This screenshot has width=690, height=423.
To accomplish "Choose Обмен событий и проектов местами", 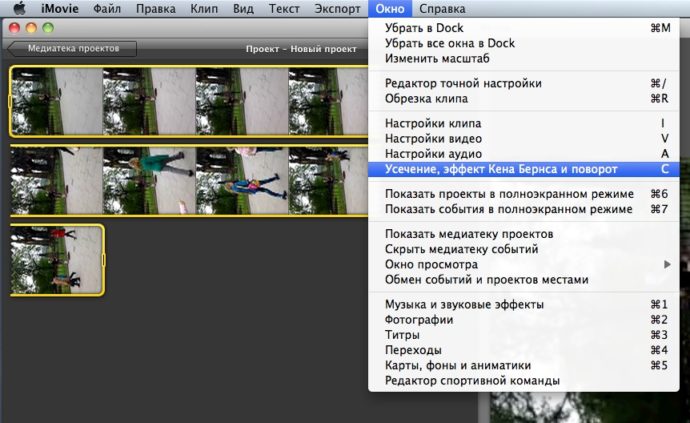I will [x=524, y=280].
